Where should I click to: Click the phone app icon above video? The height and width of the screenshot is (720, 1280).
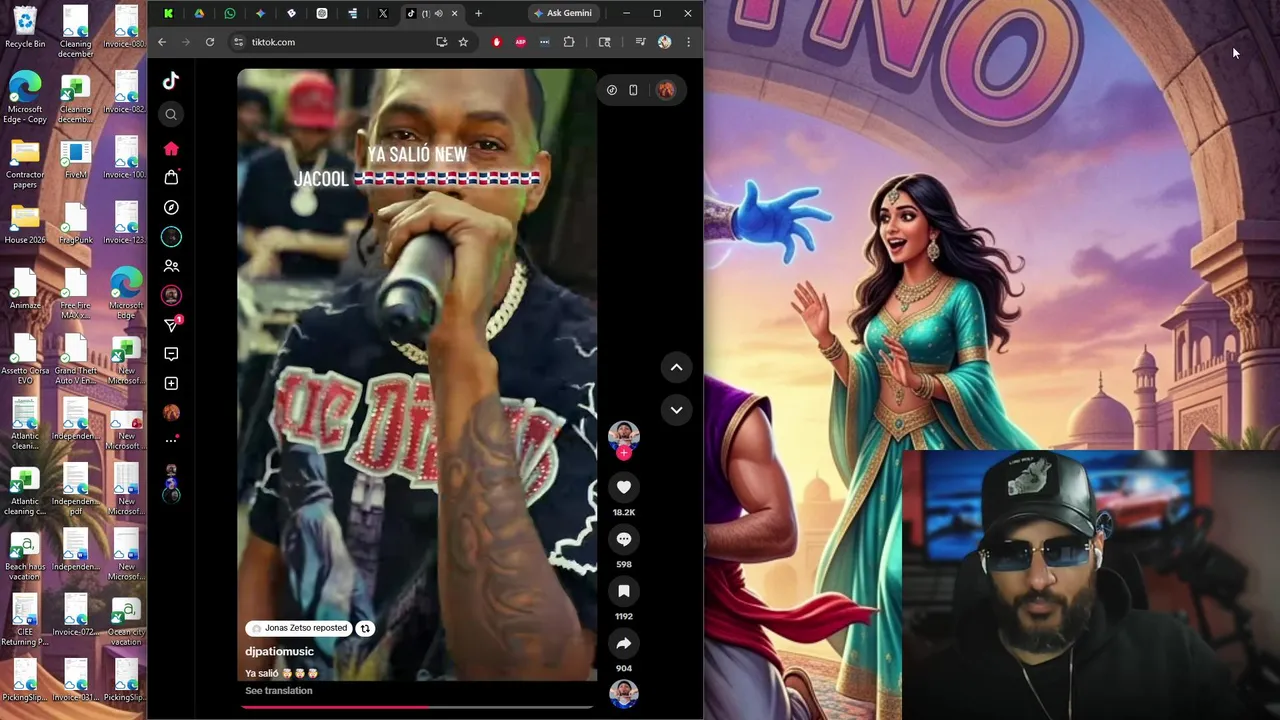tap(633, 90)
